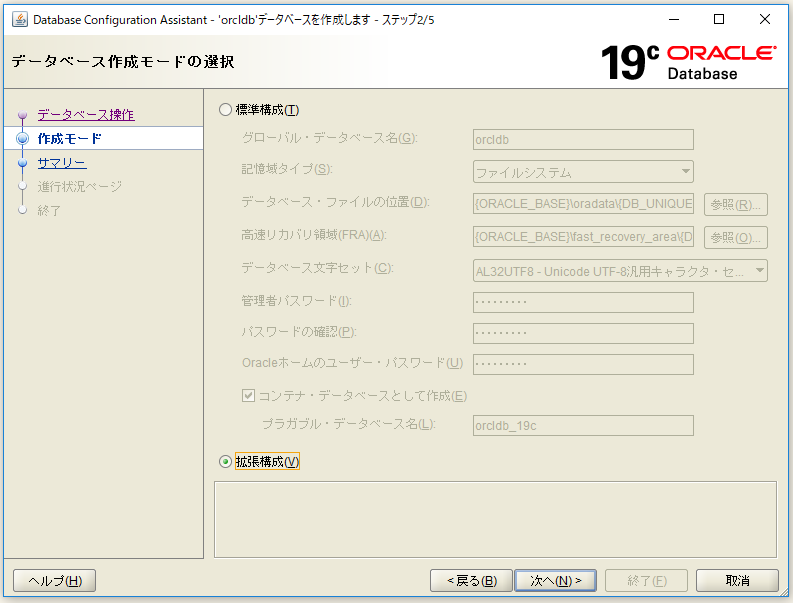Open the データベース文字セット dropdown
The image size is (793, 603).
click(620, 271)
